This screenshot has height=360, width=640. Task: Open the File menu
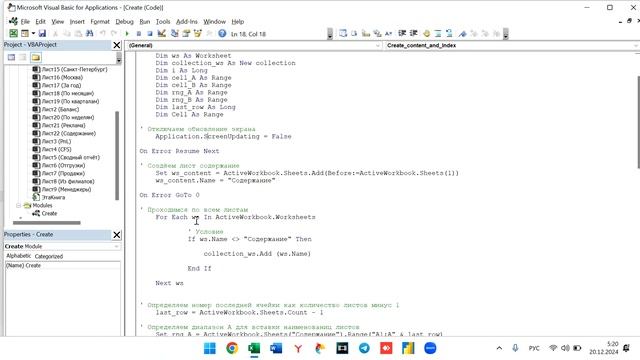pos(25,22)
